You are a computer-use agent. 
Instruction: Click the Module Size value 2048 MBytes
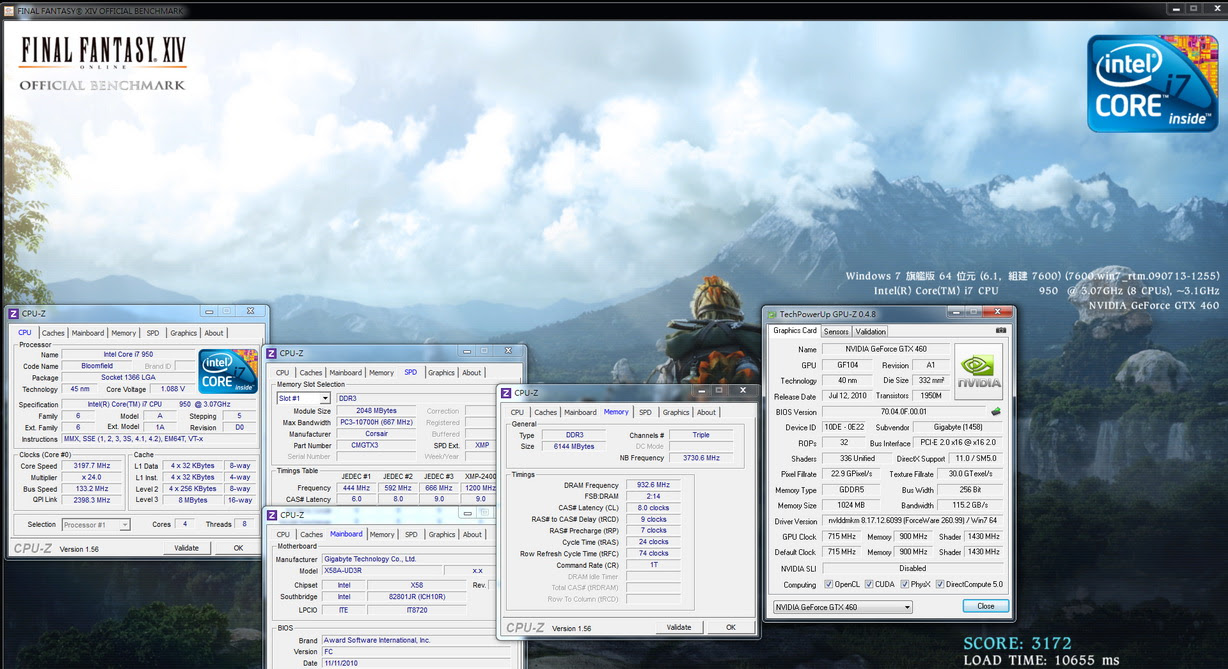pos(376,411)
